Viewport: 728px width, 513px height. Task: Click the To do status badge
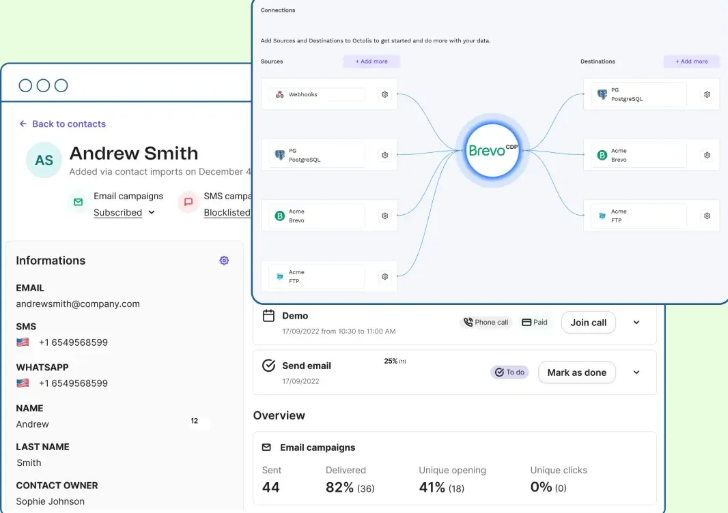(x=509, y=372)
